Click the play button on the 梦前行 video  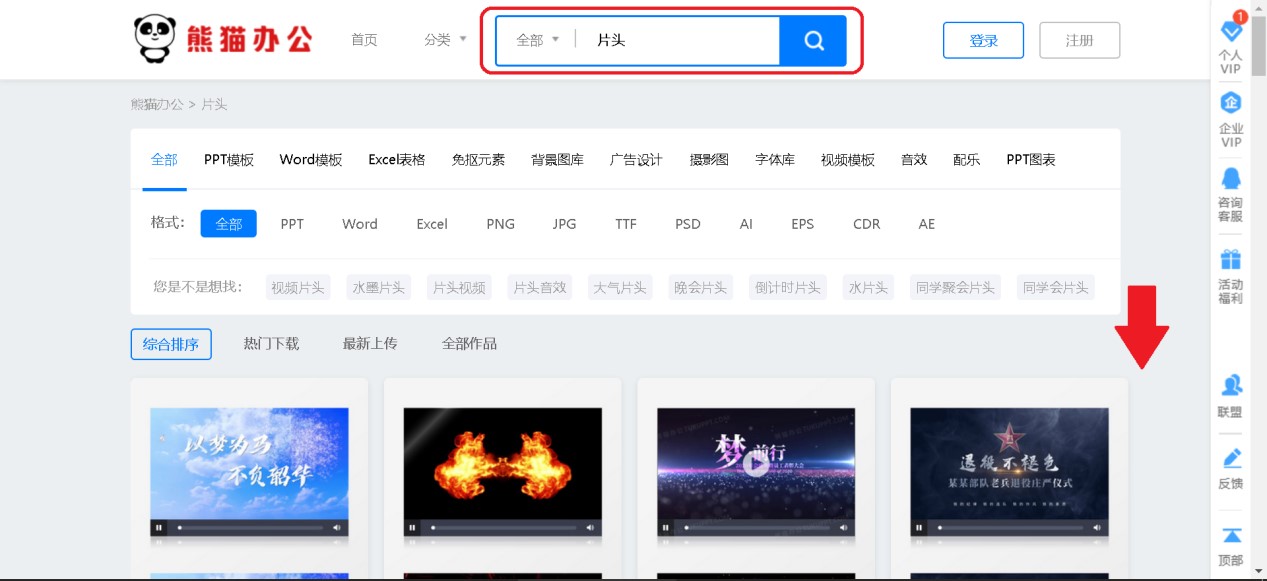tap(755, 463)
